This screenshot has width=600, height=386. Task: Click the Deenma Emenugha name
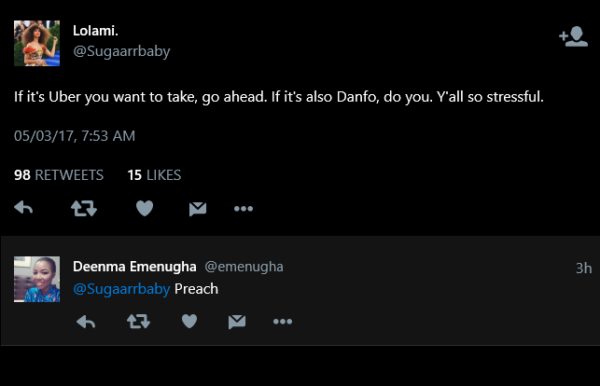135,267
